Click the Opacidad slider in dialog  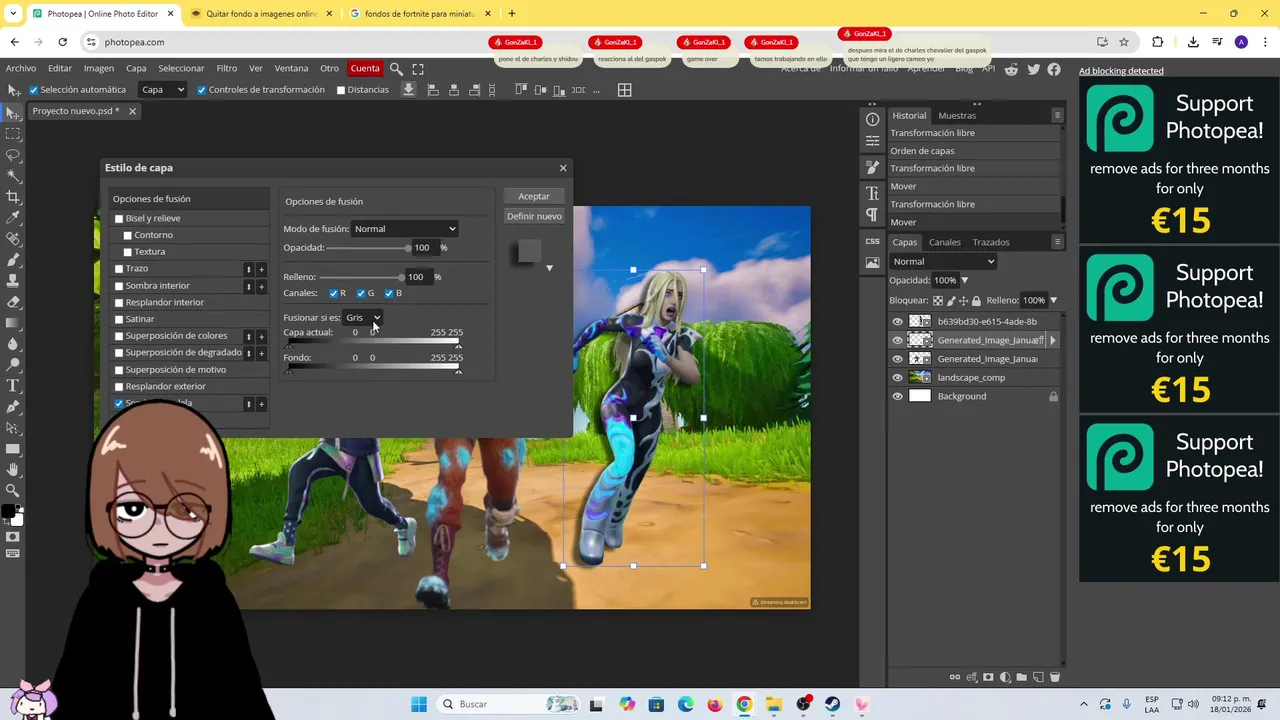[368, 248]
